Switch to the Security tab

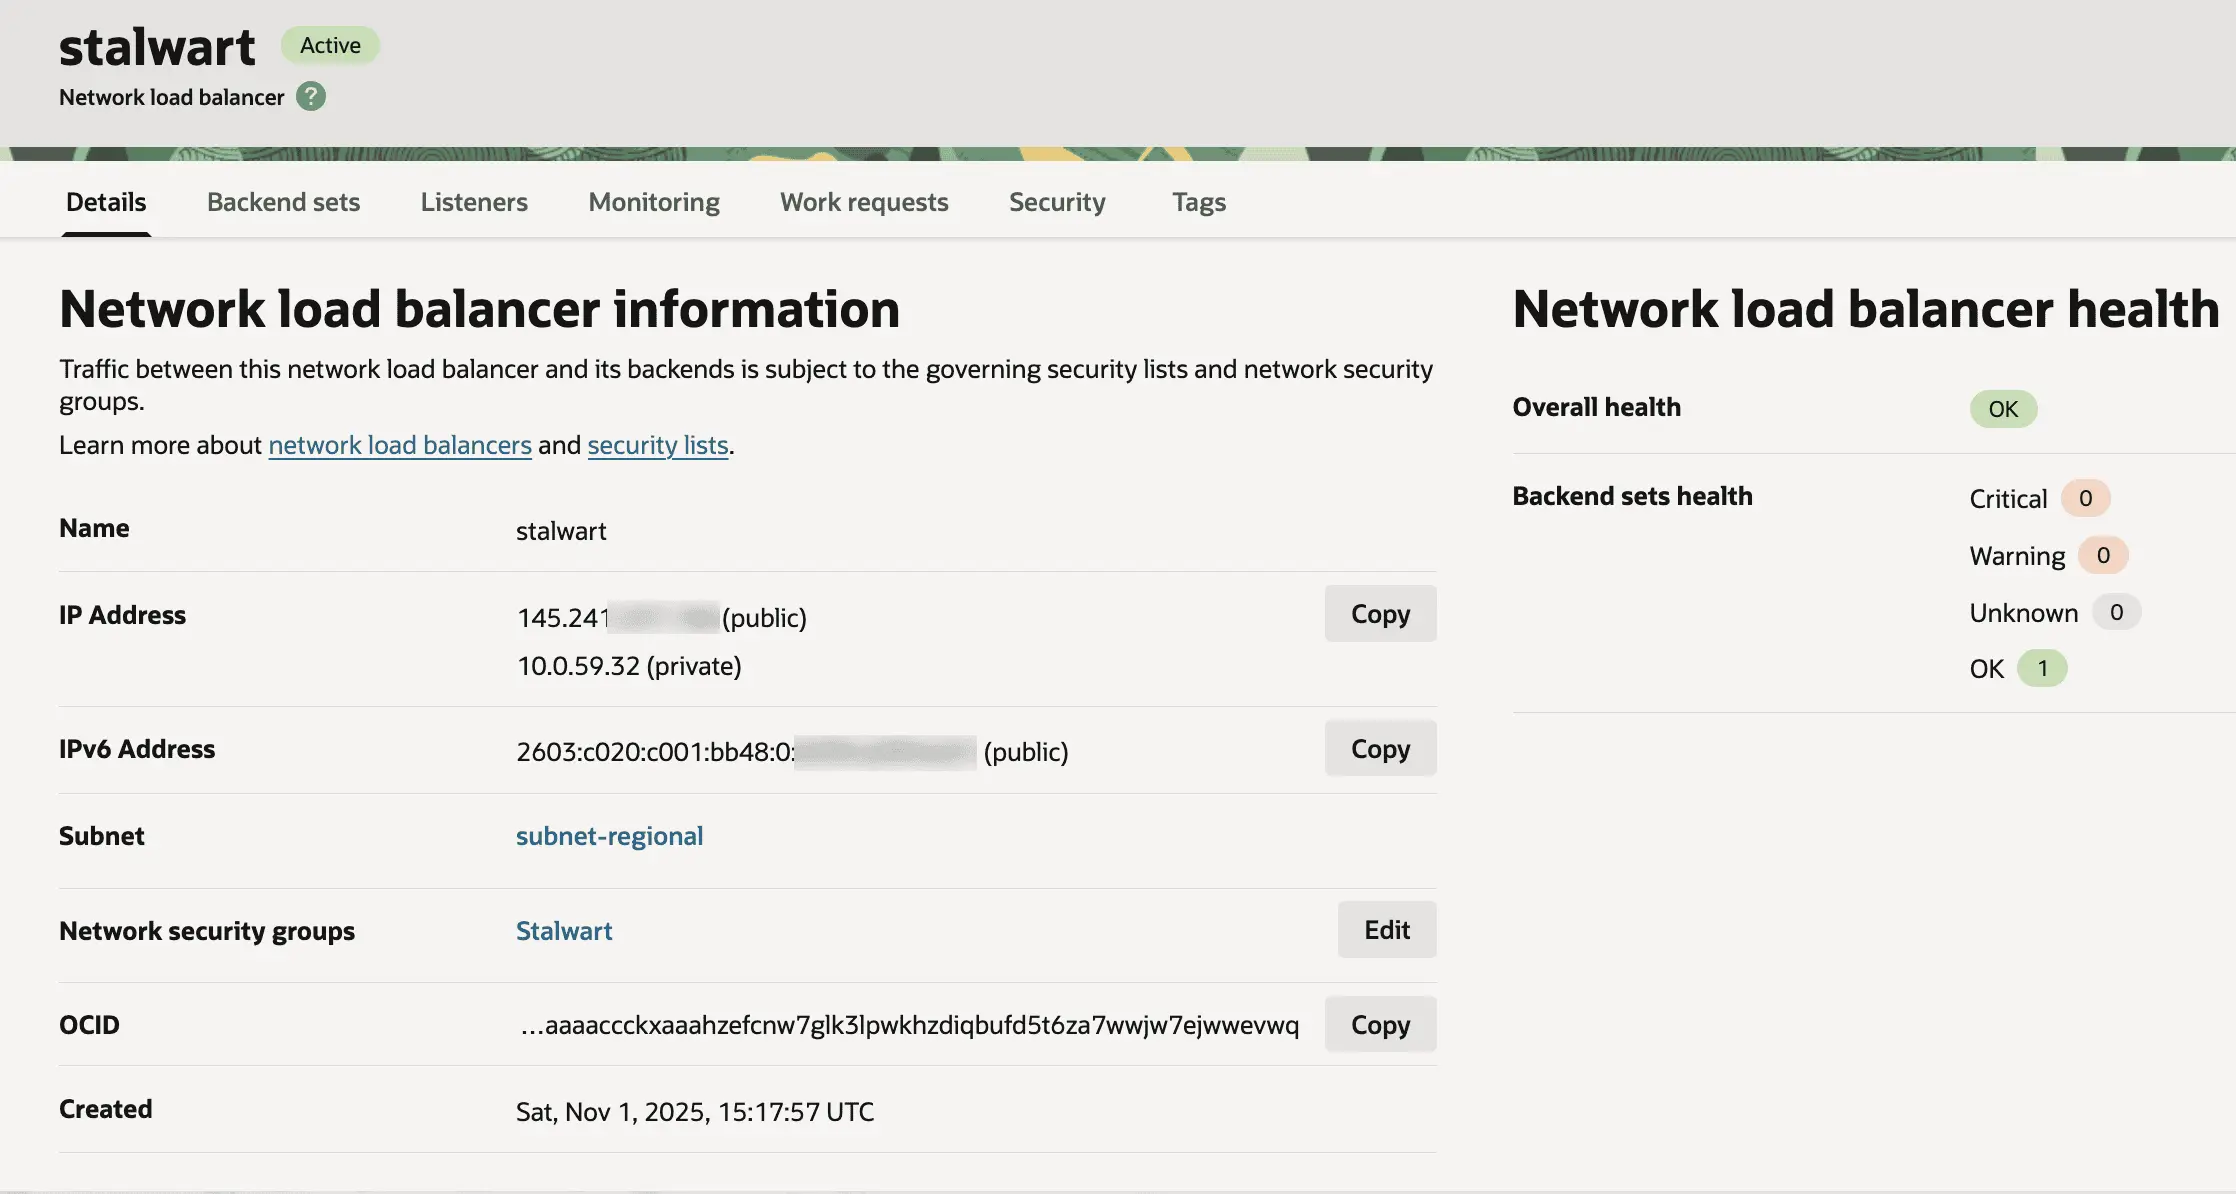pos(1057,201)
